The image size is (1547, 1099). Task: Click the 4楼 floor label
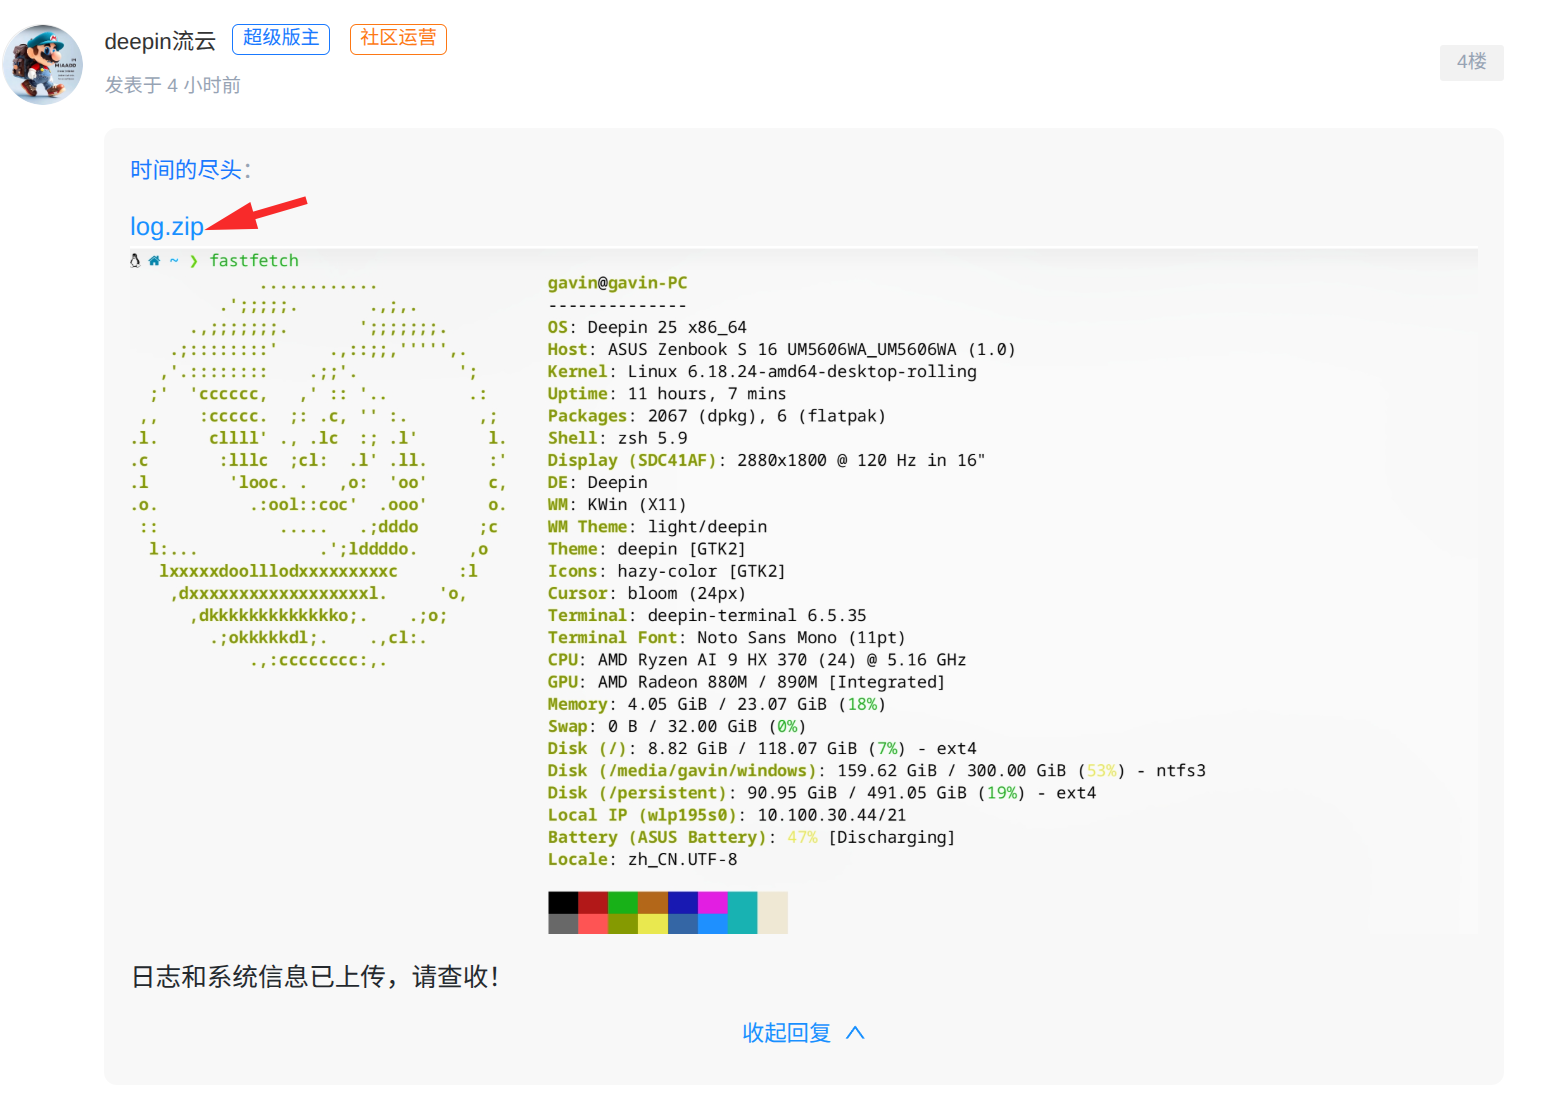(x=1471, y=62)
